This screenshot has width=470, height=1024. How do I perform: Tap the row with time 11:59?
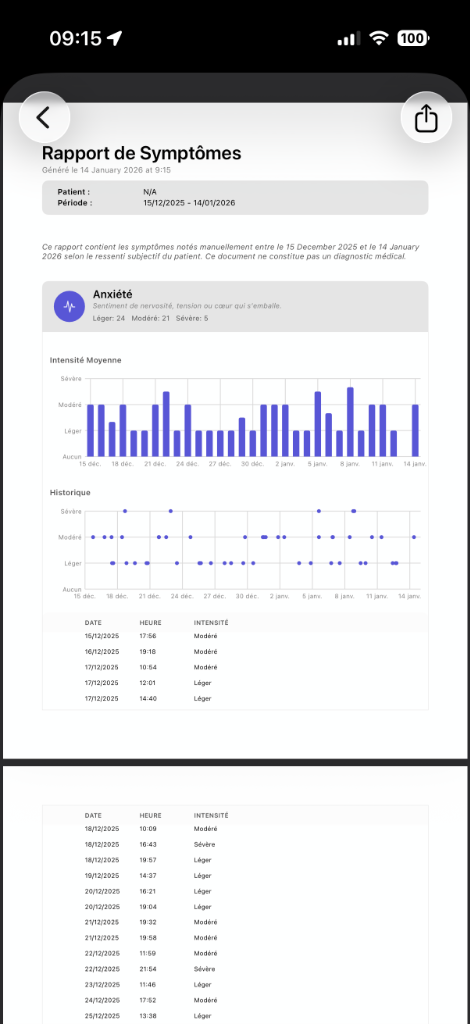point(235,953)
